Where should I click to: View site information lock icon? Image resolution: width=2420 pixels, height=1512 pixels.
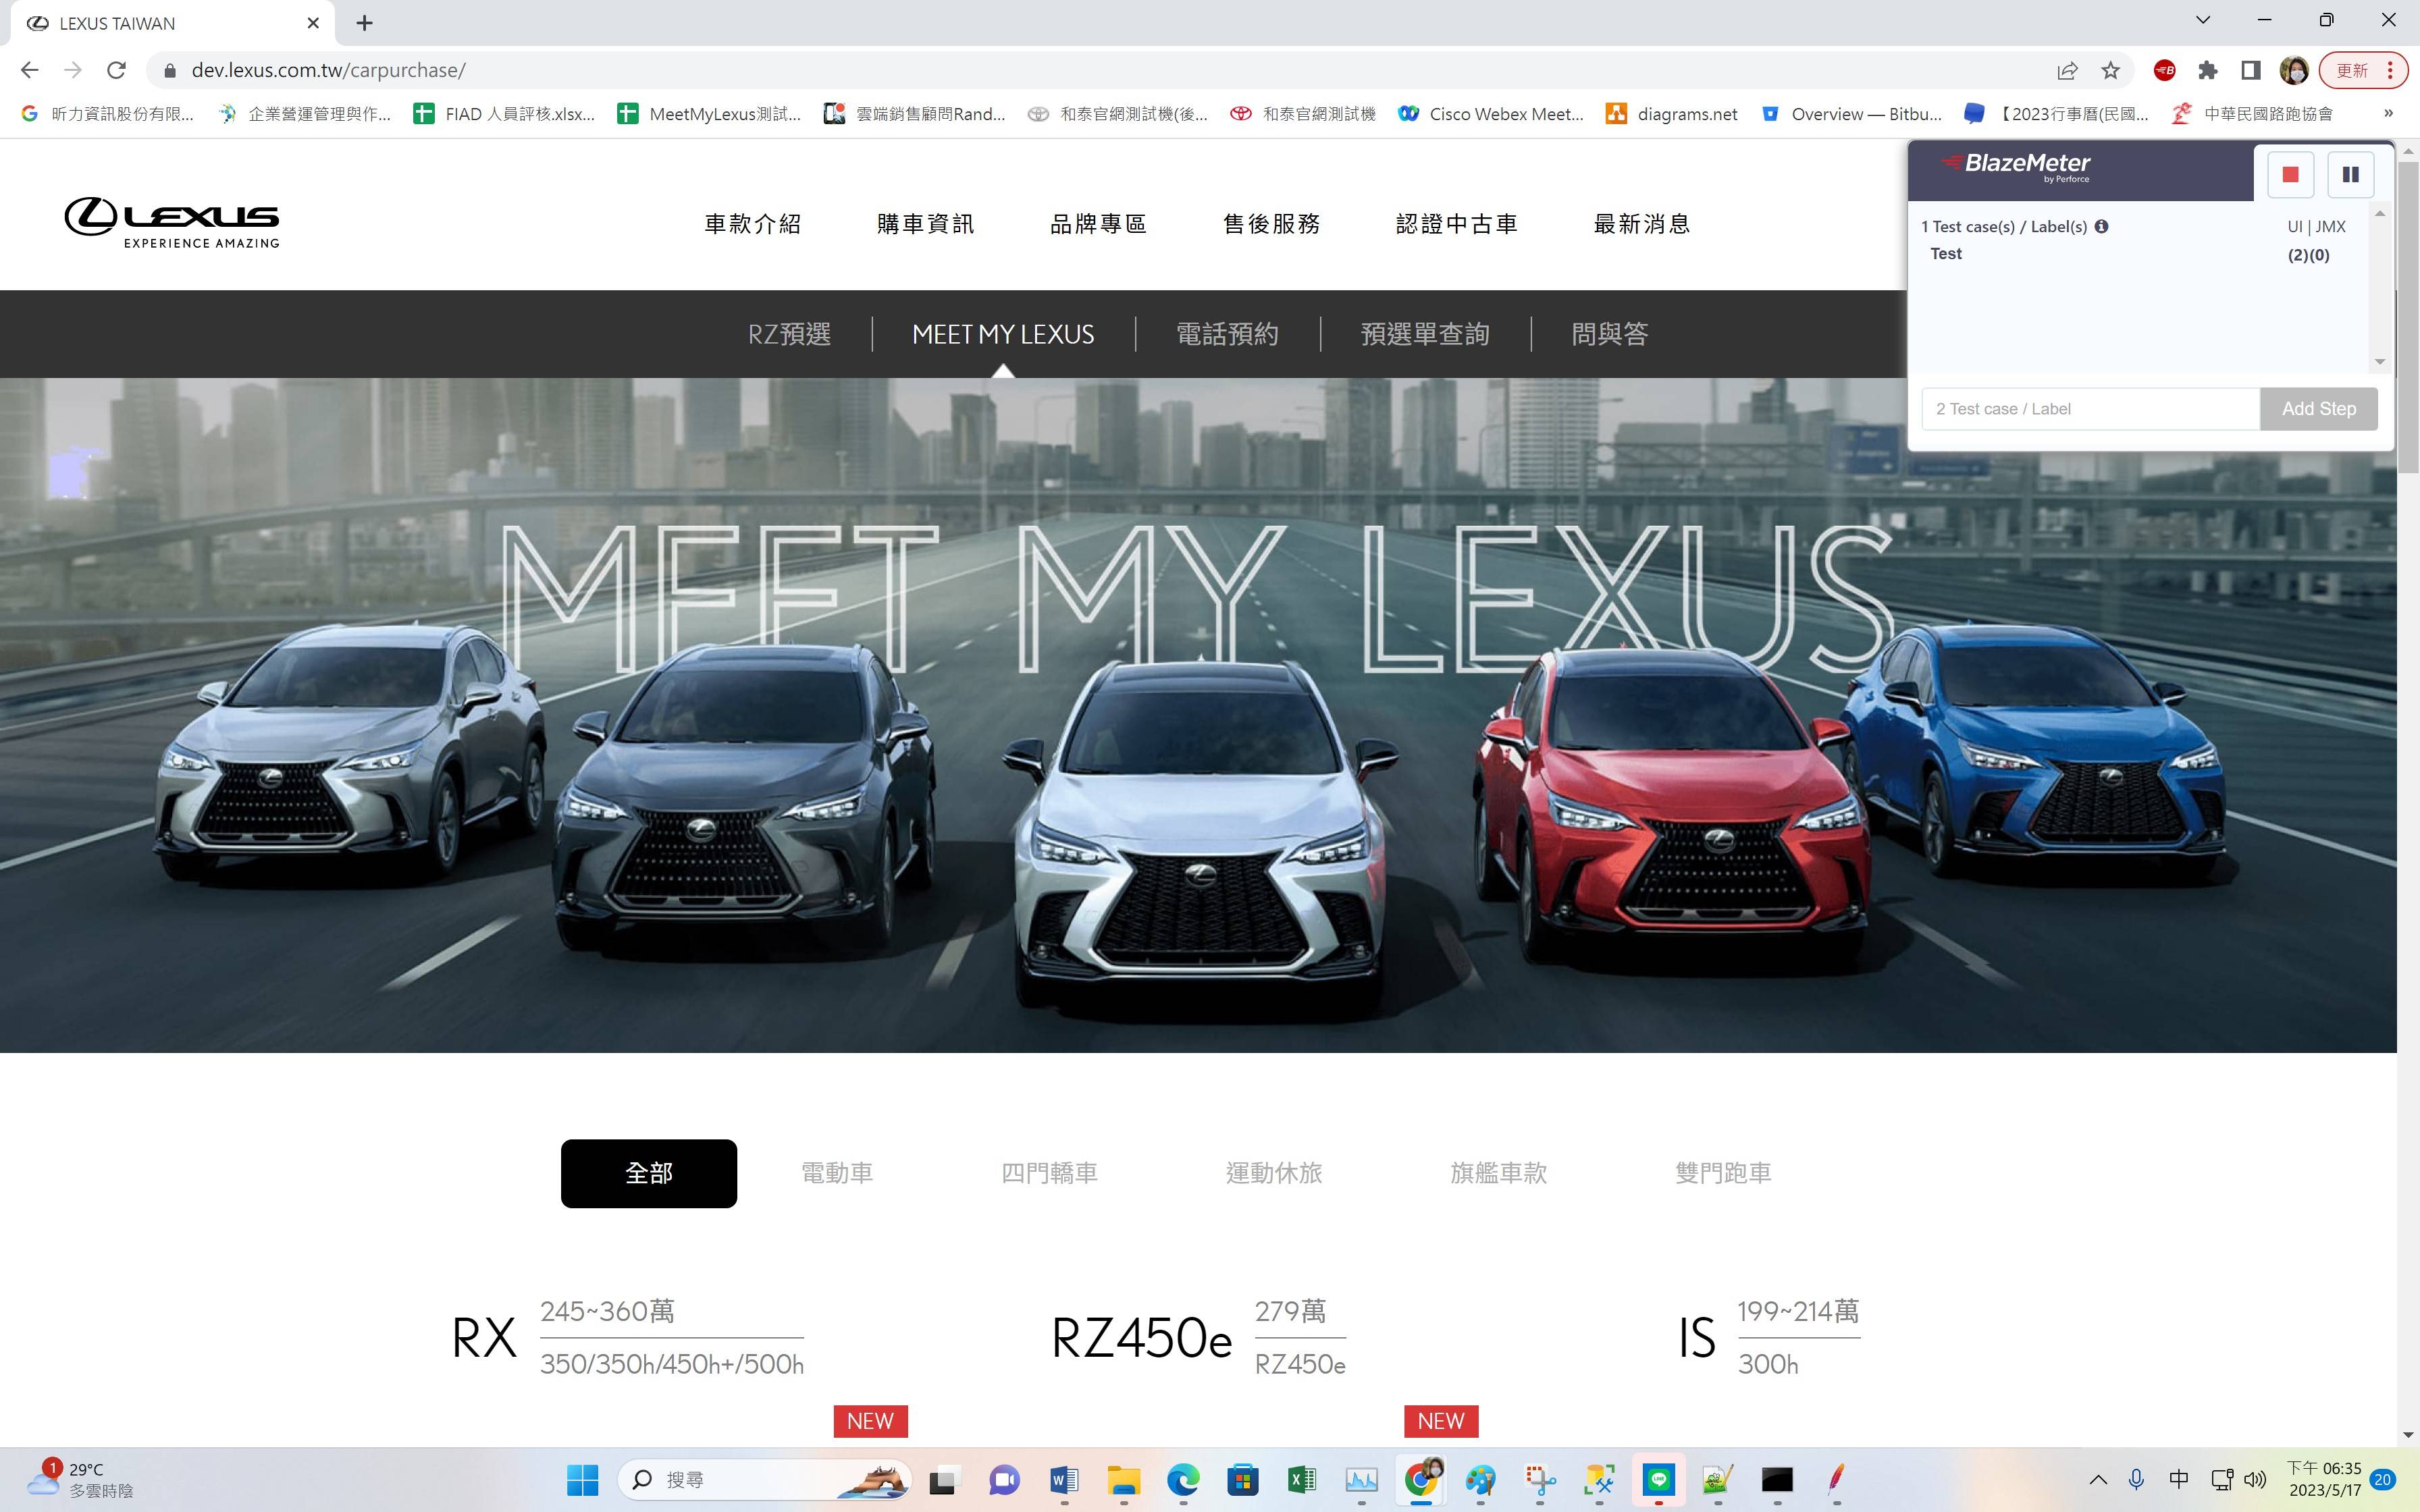pos(169,70)
